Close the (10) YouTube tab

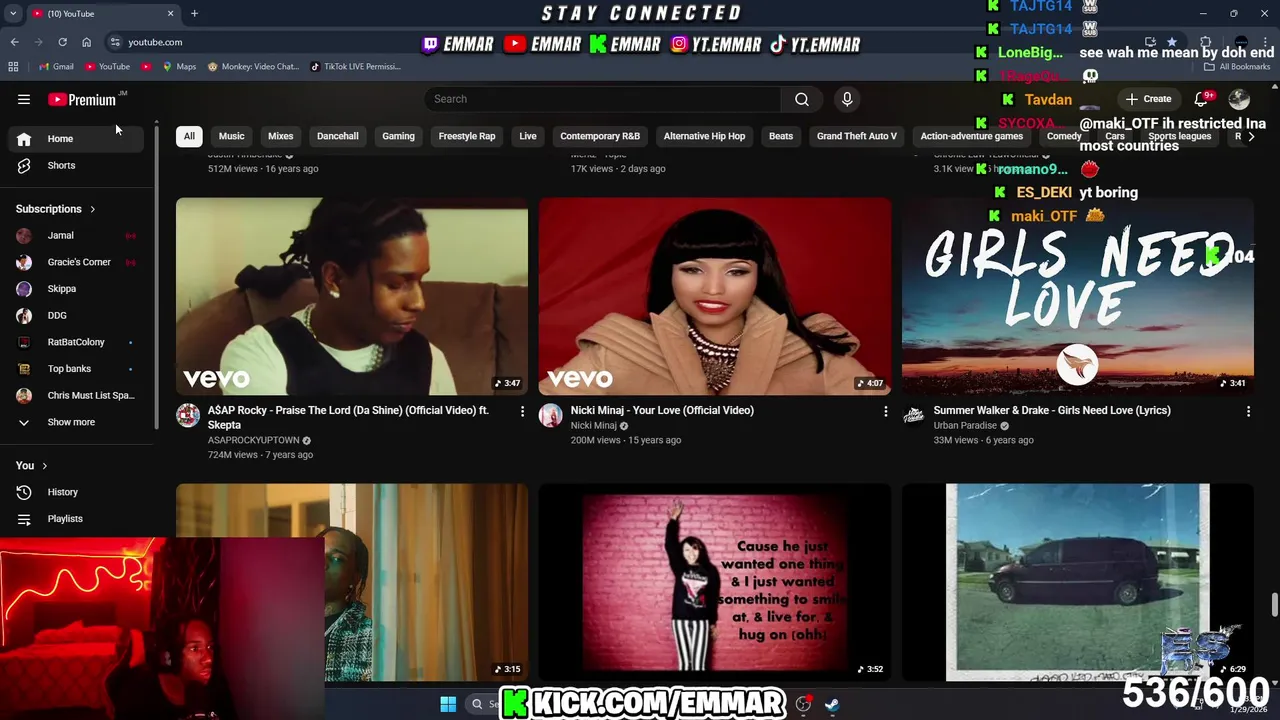pos(170,13)
